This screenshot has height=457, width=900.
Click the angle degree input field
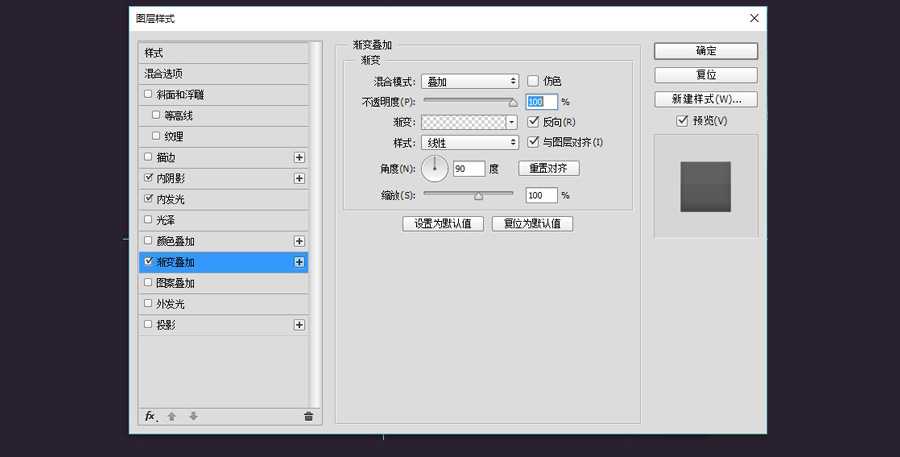[x=468, y=169]
